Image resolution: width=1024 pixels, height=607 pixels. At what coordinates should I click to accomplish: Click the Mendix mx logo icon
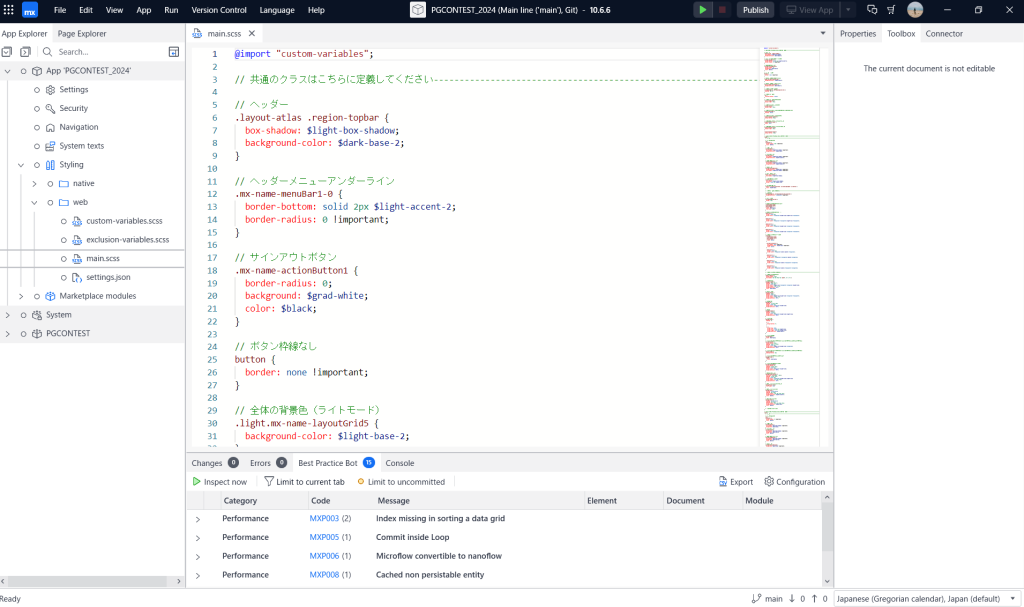[x=31, y=10]
